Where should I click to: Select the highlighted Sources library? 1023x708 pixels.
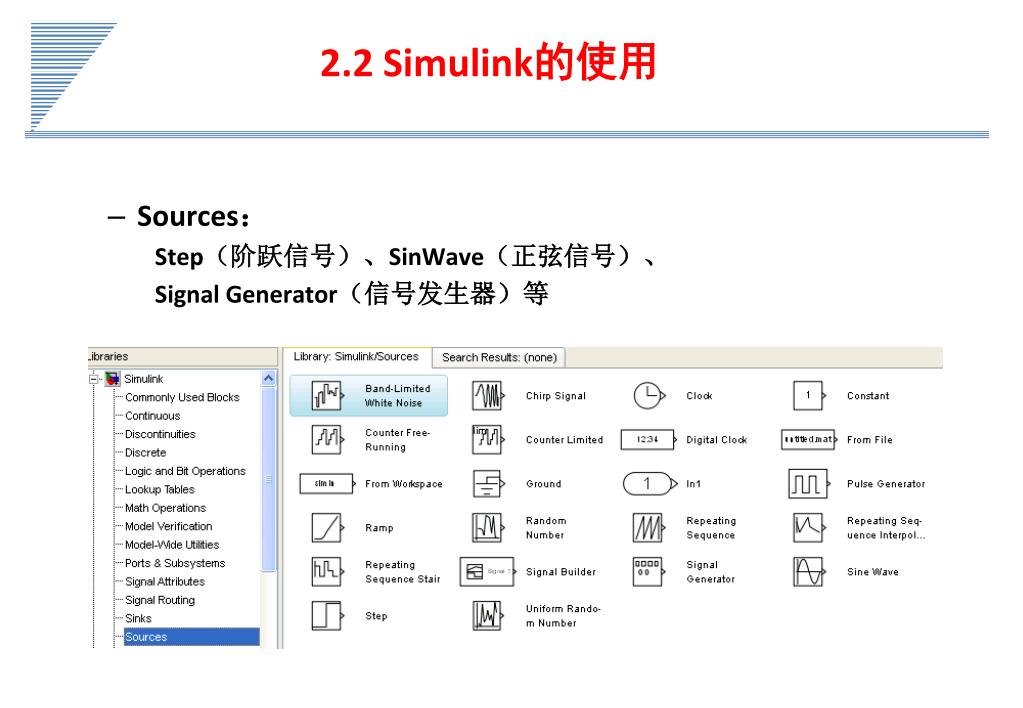coord(191,637)
